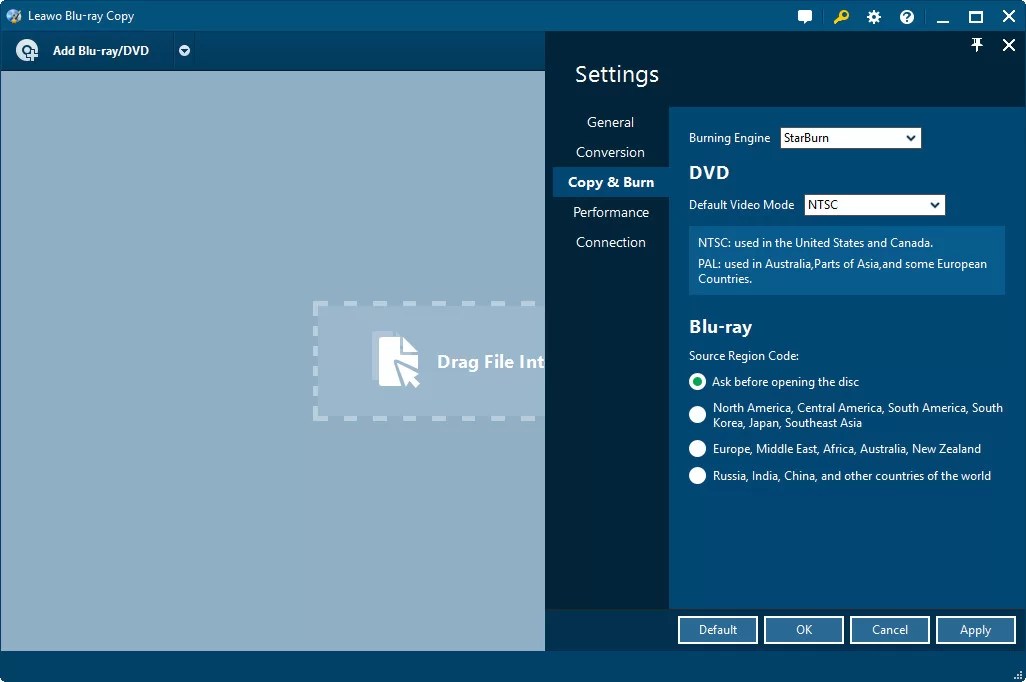The width and height of the screenshot is (1026, 682).
Task: Maximize the Leawo window
Action: [x=976, y=17]
